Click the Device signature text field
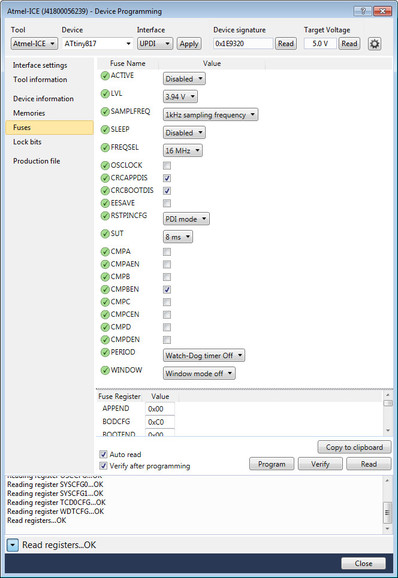This screenshot has height=578, width=398. [x=243, y=43]
